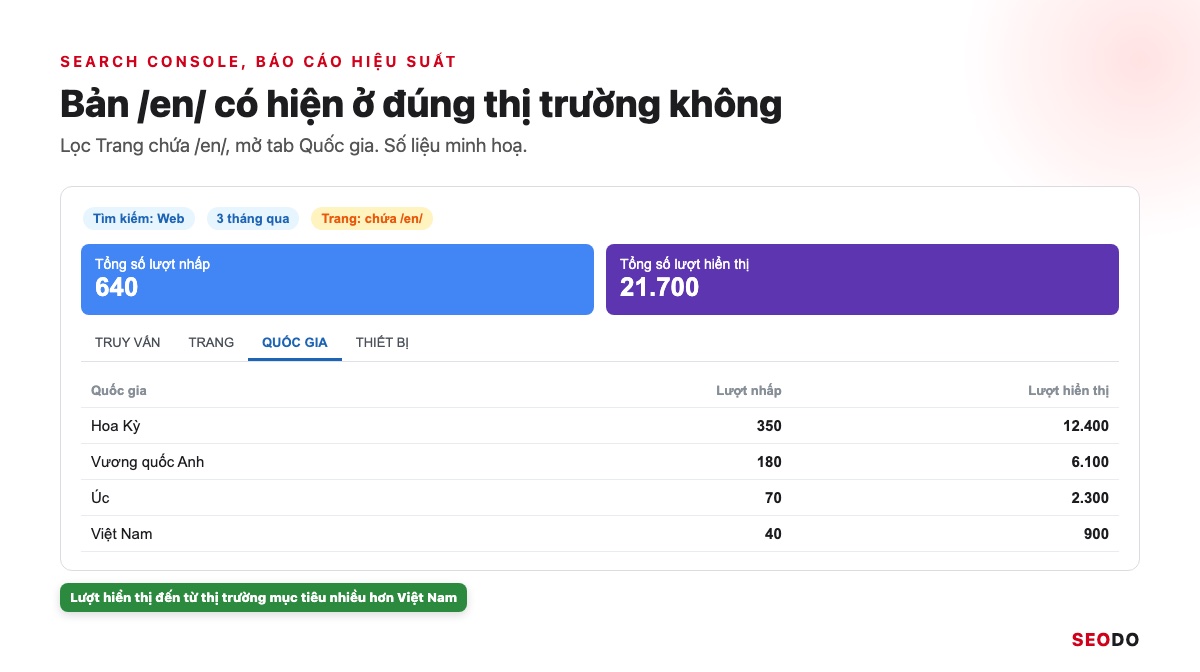Click the 40 clicks value
Image resolution: width=1200 pixels, height=672 pixels.
(773, 534)
